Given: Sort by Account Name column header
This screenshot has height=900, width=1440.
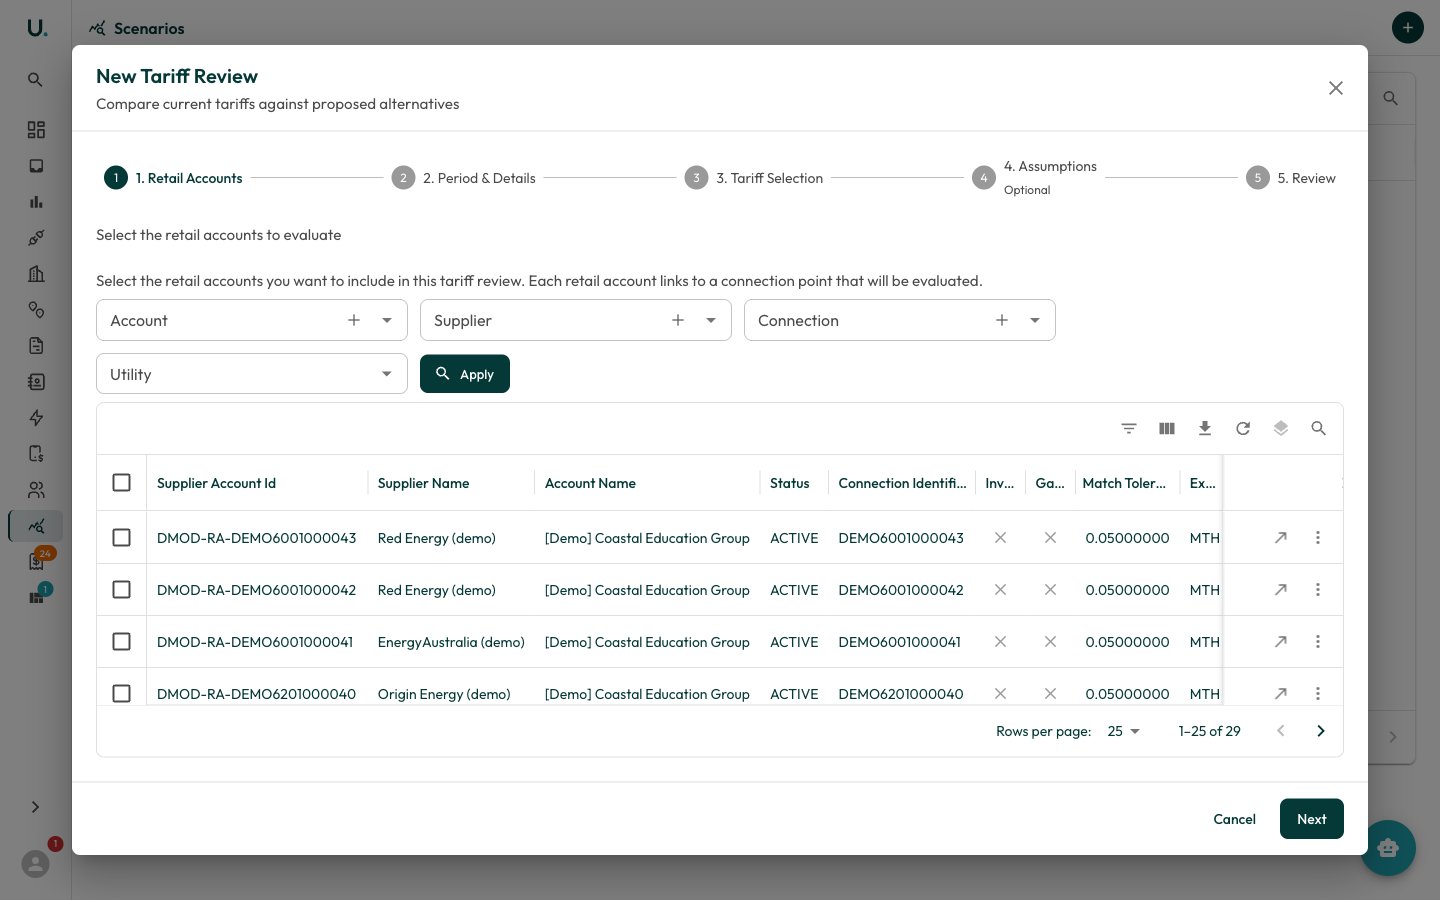Looking at the screenshot, I should pos(590,483).
